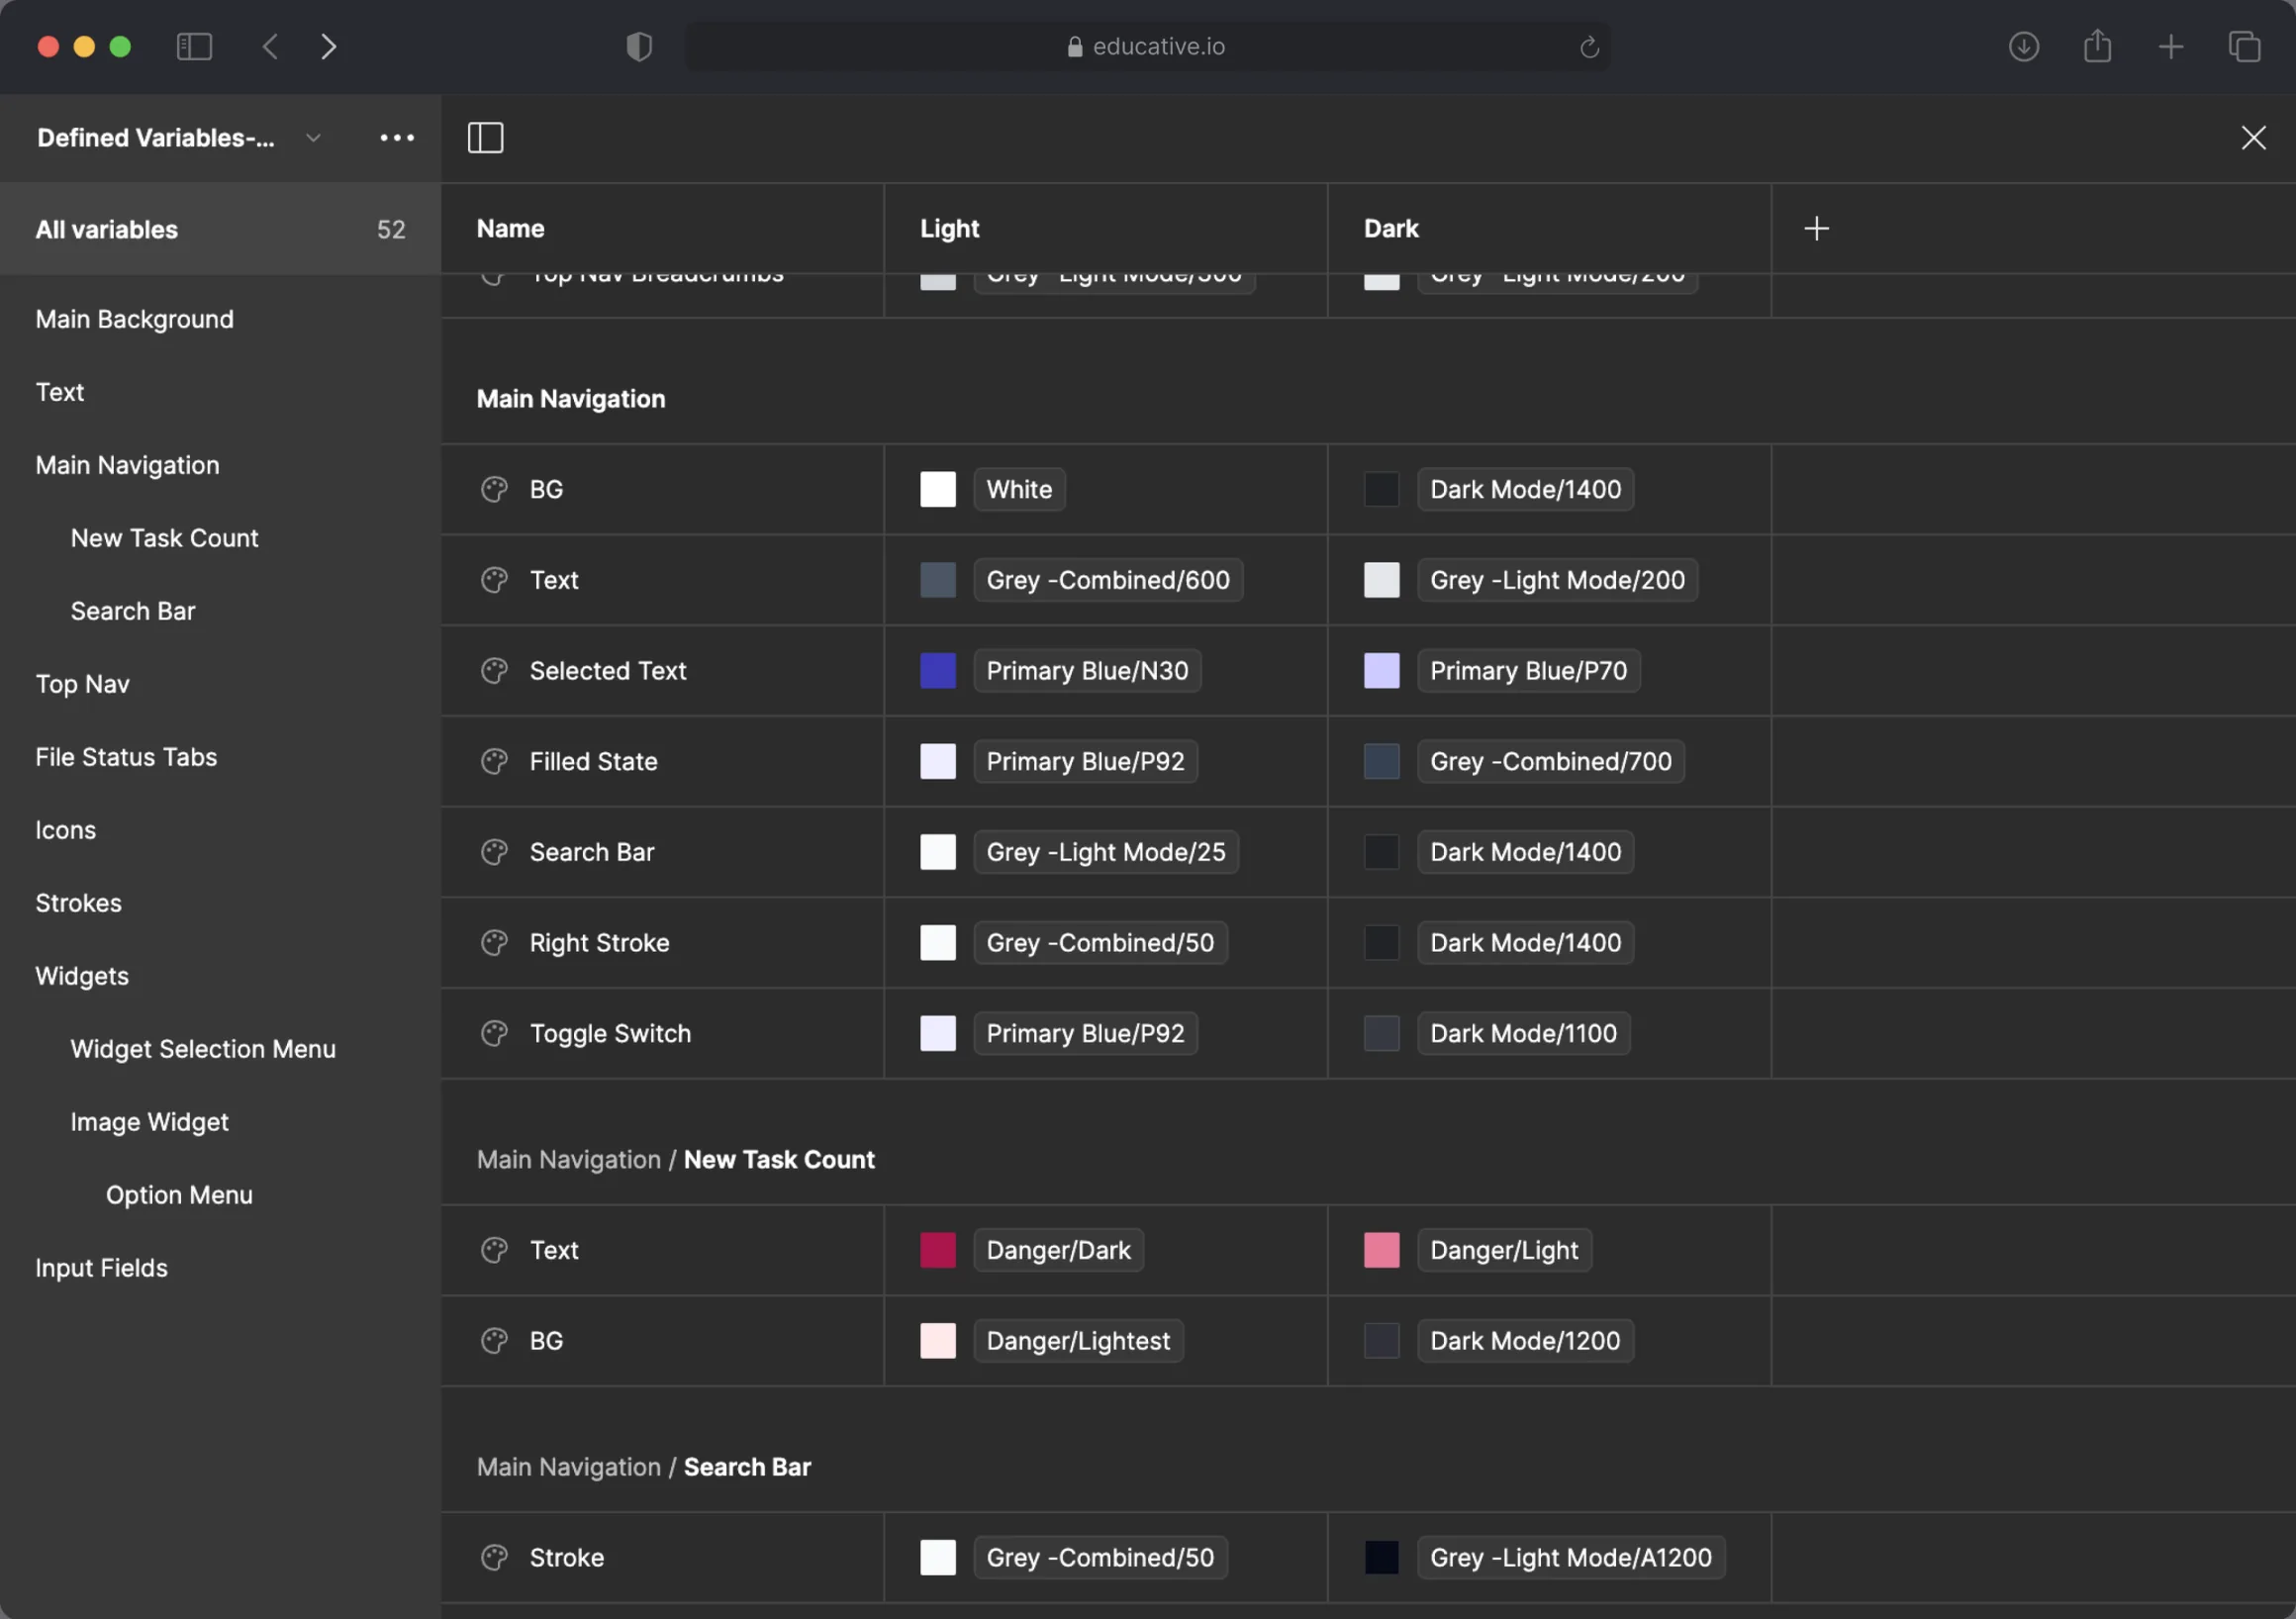Screen dimensions: 2296x1619
Task: Select All variables in the sidebar
Action: click(220, 230)
